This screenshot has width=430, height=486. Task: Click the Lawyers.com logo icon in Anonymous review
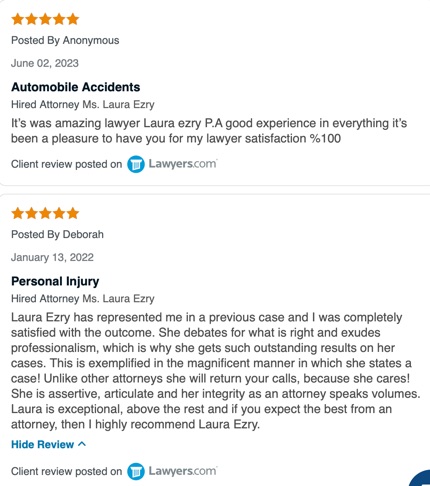(136, 164)
